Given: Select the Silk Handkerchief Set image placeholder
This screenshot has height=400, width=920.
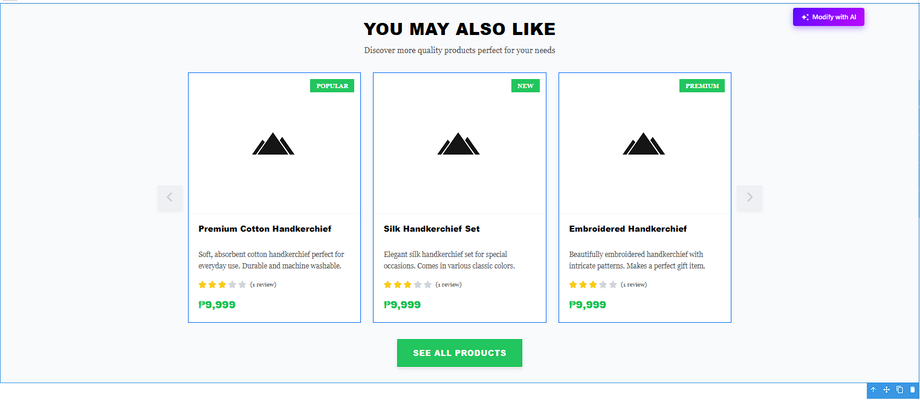Looking at the screenshot, I should coord(459,145).
